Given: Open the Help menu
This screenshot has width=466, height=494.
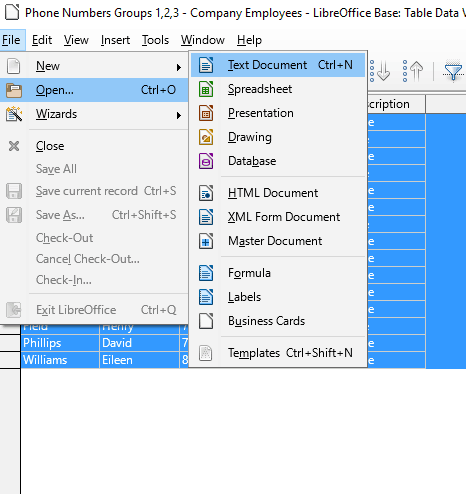Looking at the screenshot, I should (x=249, y=40).
